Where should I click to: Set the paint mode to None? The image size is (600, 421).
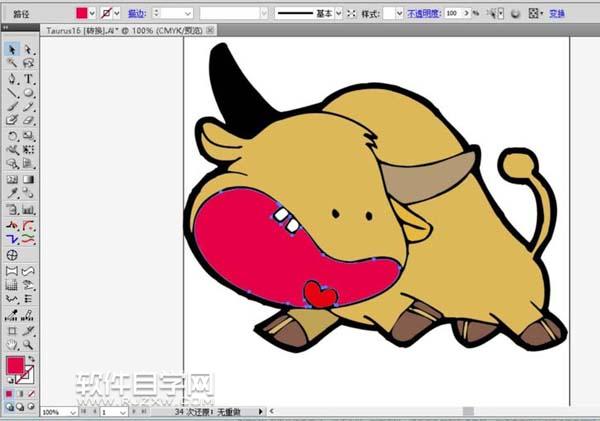(x=33, y=393)
